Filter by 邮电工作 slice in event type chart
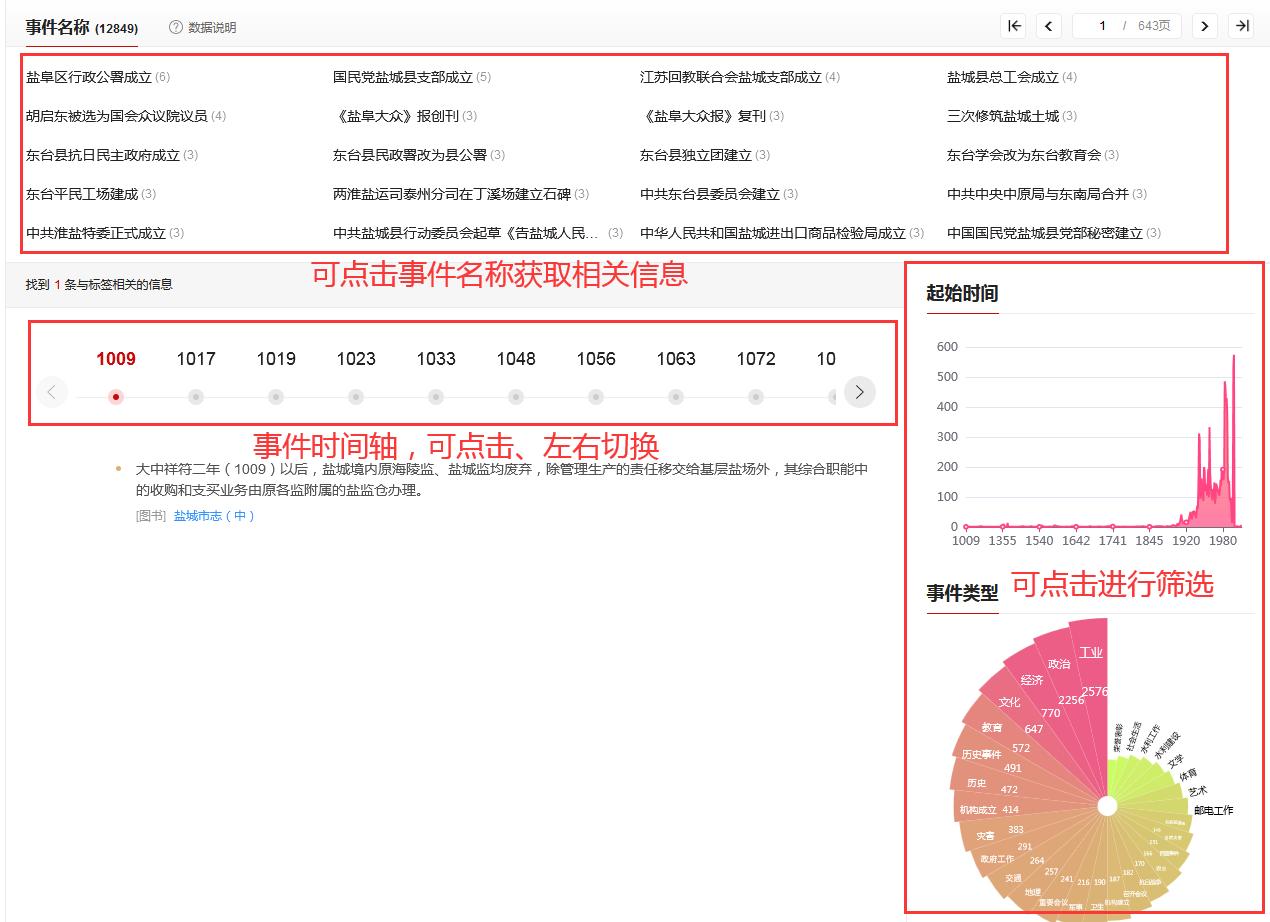The image size is (1270, 922). point(1213,810)
